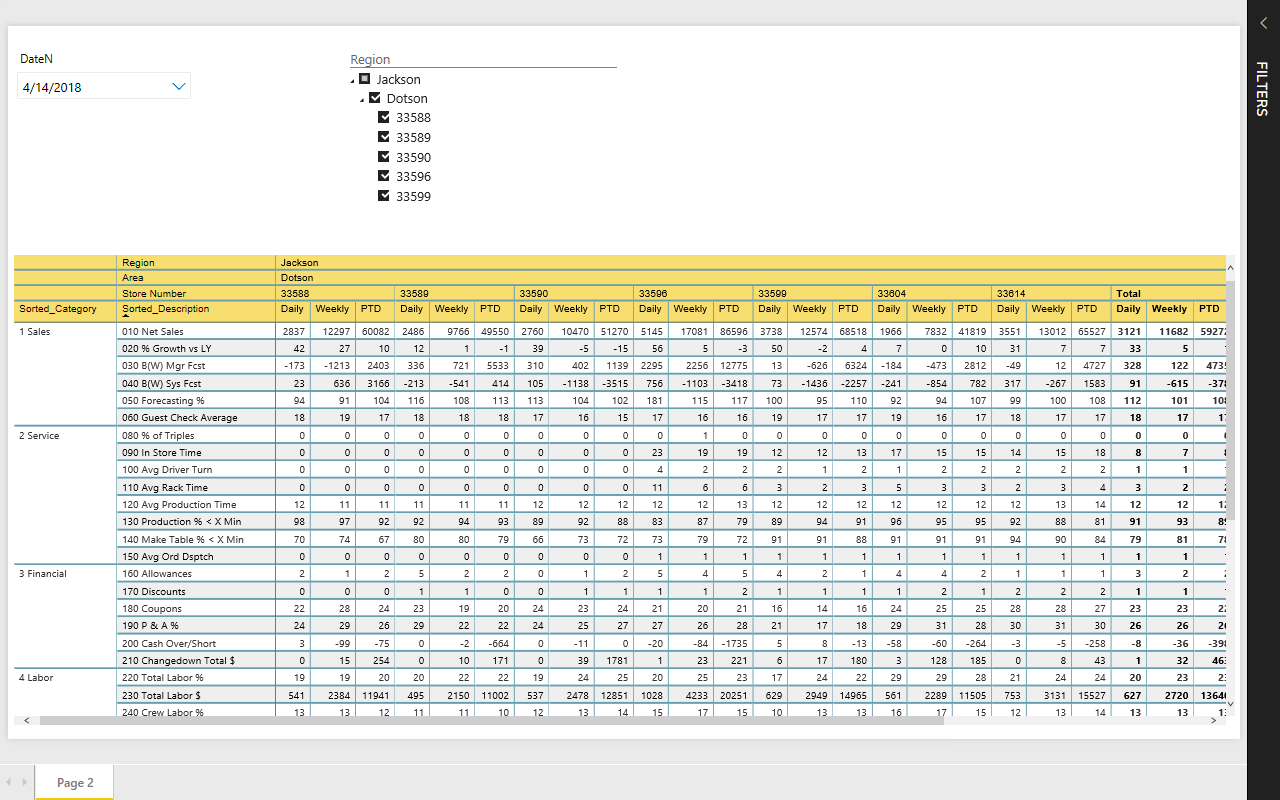
Task: Select the 2 Service category row
Action: click(x=39, y=436)
